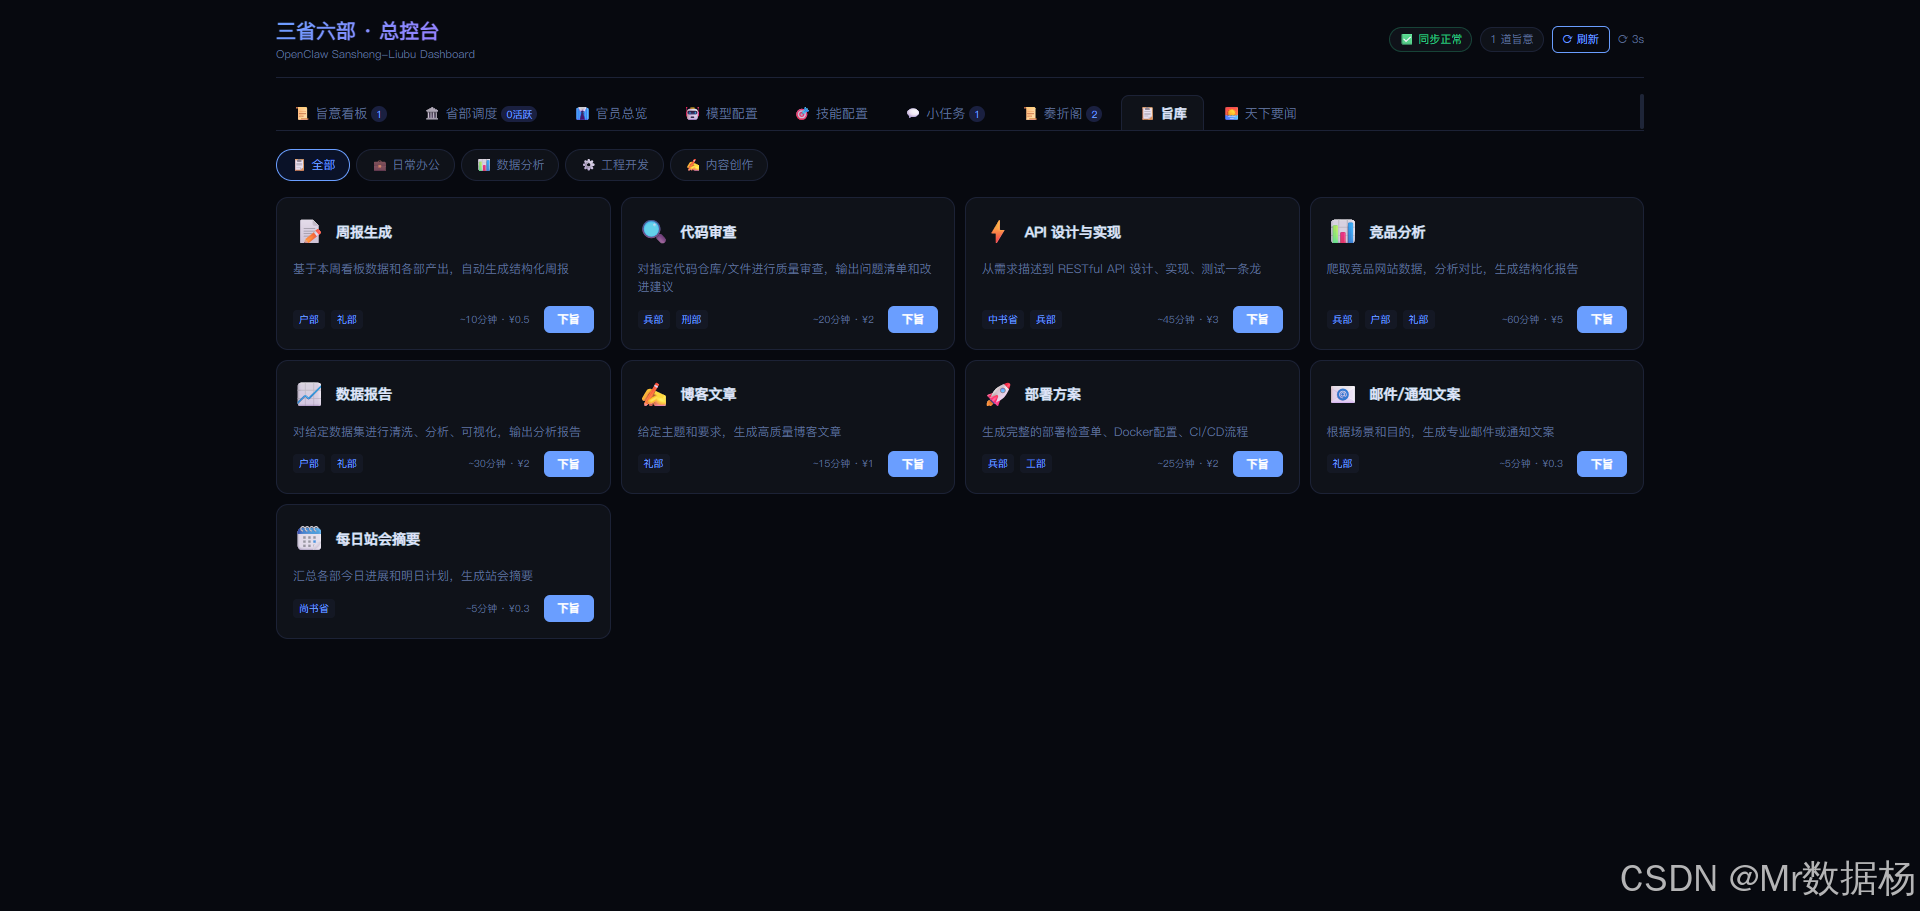
Task: Click the 每日站会摘要 calendar icon
Action: click(x=309, y=538)
